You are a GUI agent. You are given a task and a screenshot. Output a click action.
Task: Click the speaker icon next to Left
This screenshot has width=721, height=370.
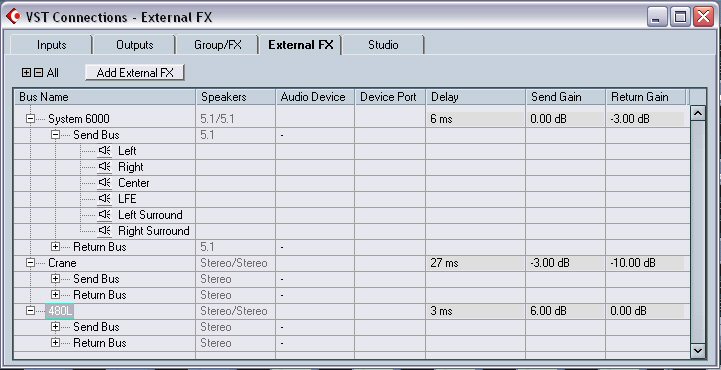tap(105, 151)
